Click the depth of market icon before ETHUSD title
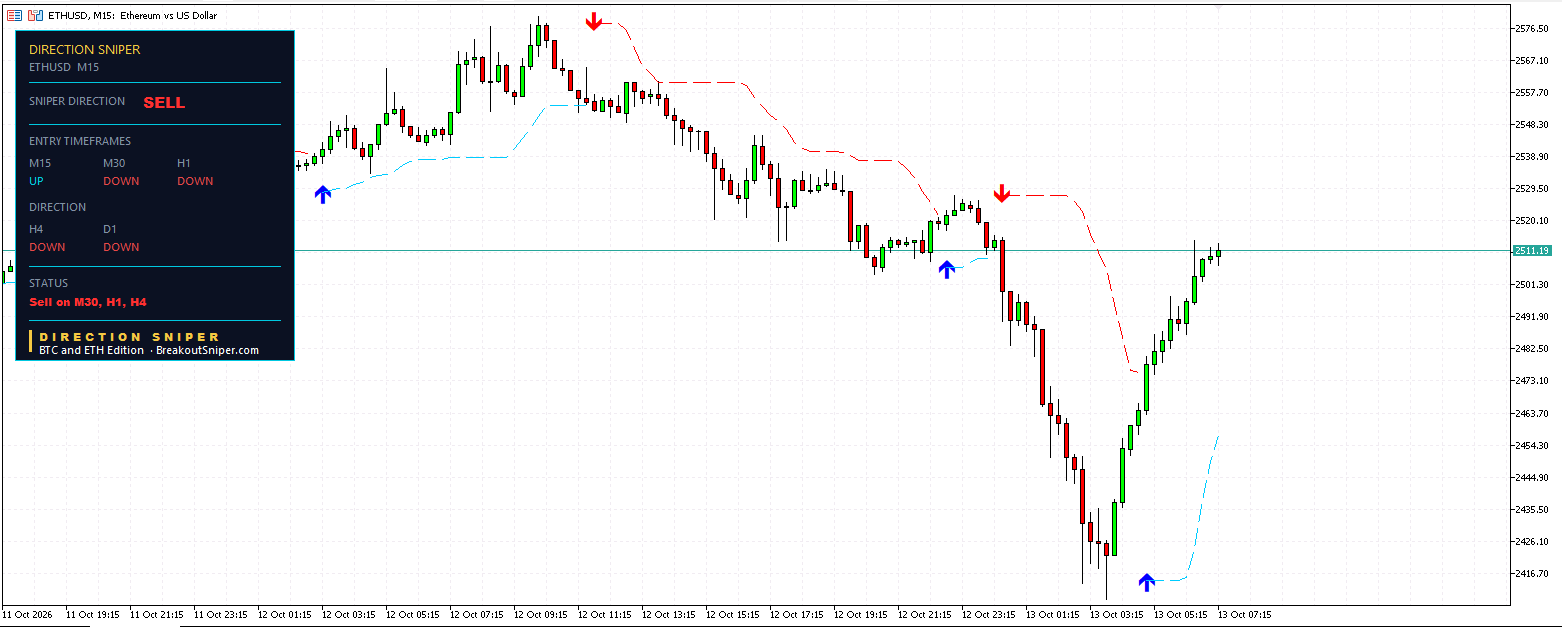 coord(15,15)
